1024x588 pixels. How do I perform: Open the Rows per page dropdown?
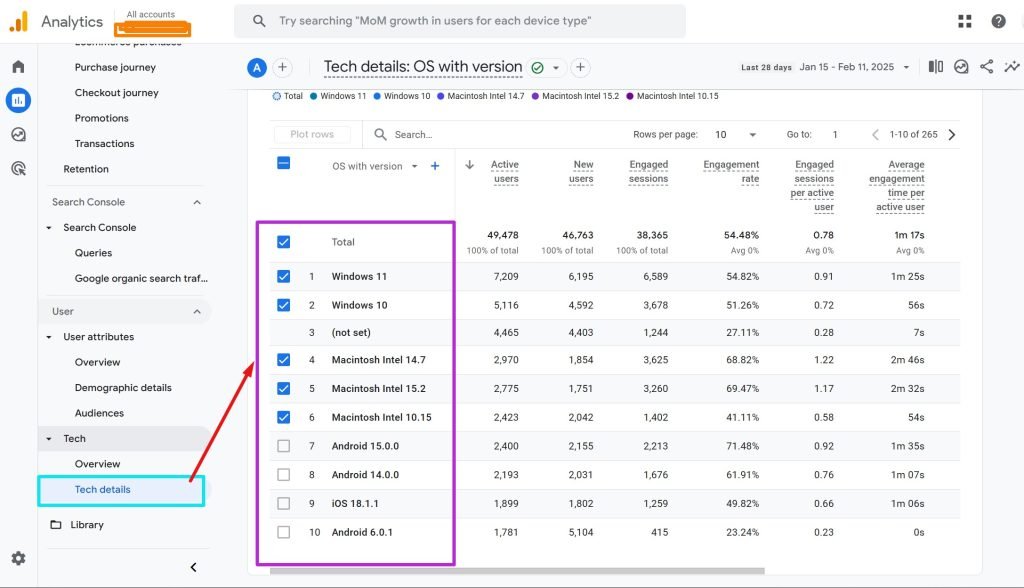coord(735,134)
